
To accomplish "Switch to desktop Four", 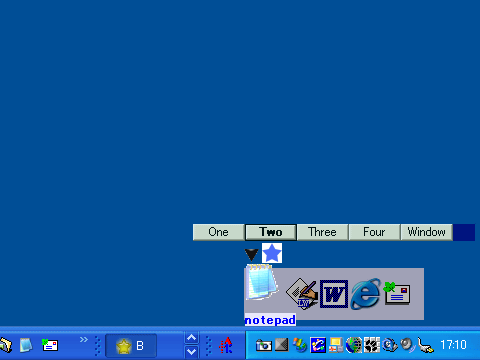I will click(x=374, y=232).
